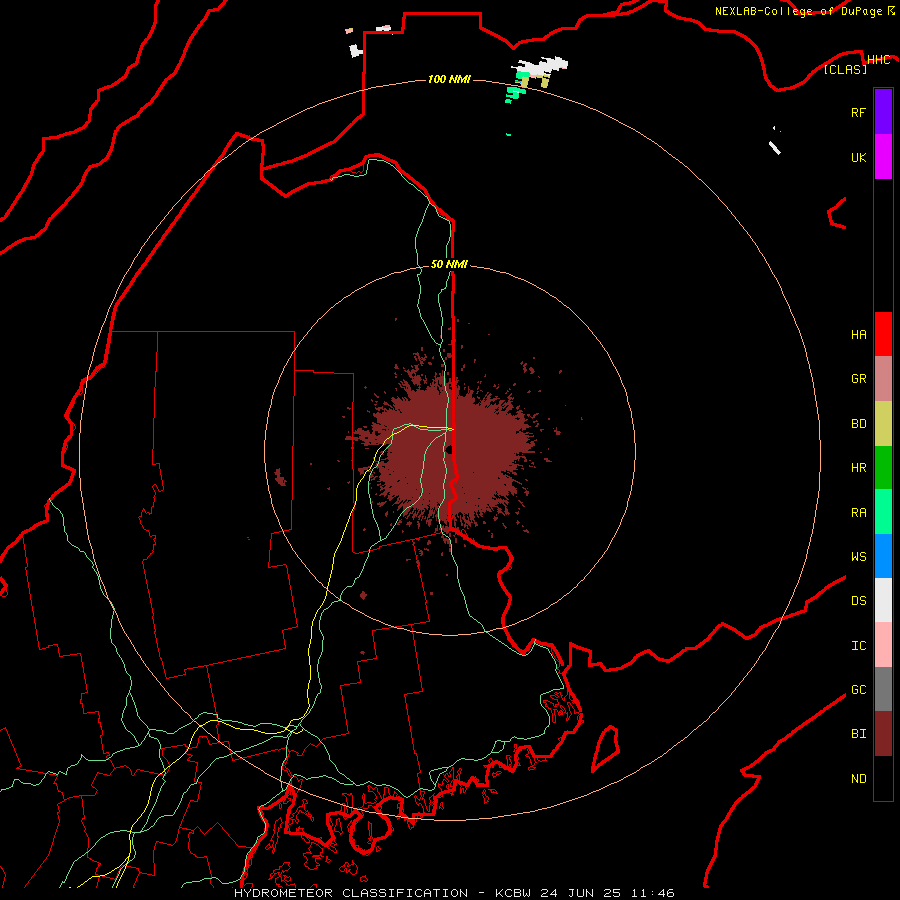Viewport: 900px width, 900px height.
Task: Click the ND legend label
Action: coord(858,779)
